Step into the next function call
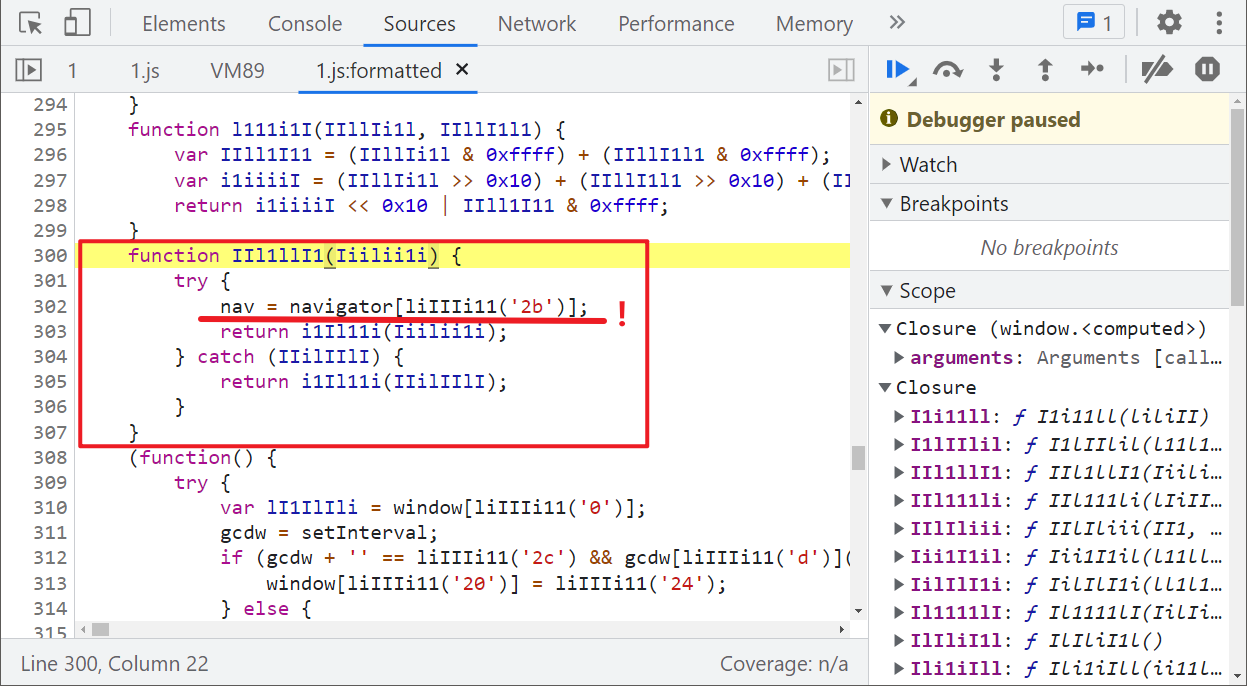The width and height of the screenshot is (1247, 686). pyautogui.click(x=996, y=70)
